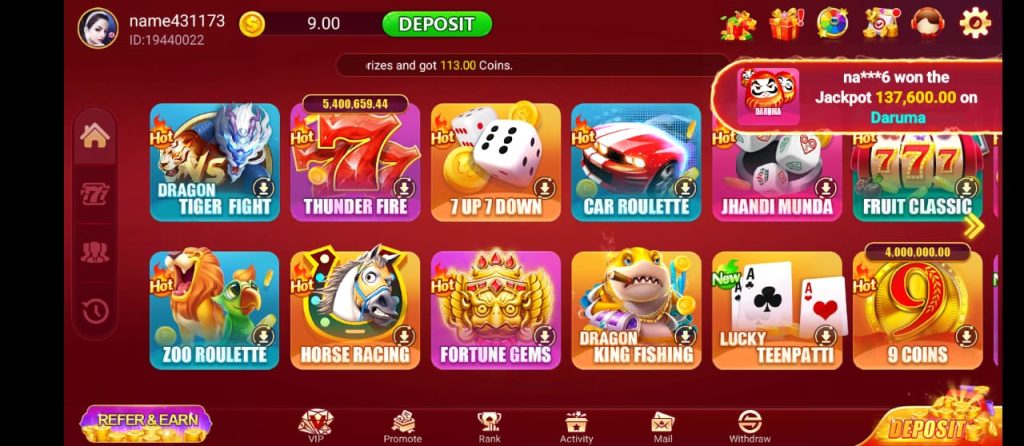Image resolution: width=1024 pixels, height=446 pixels.
Task: Open the VIP diamond icon
Action: (315, 426)
